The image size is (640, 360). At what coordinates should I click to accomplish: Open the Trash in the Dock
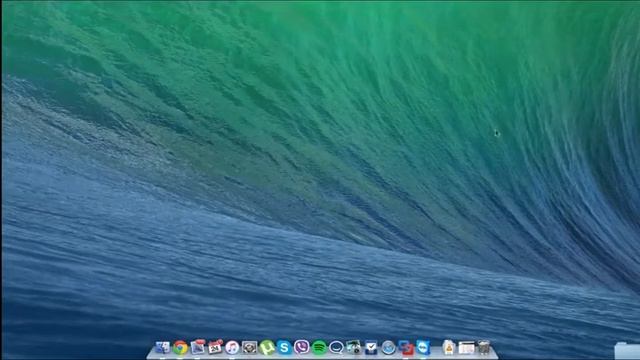coord(483,347)
